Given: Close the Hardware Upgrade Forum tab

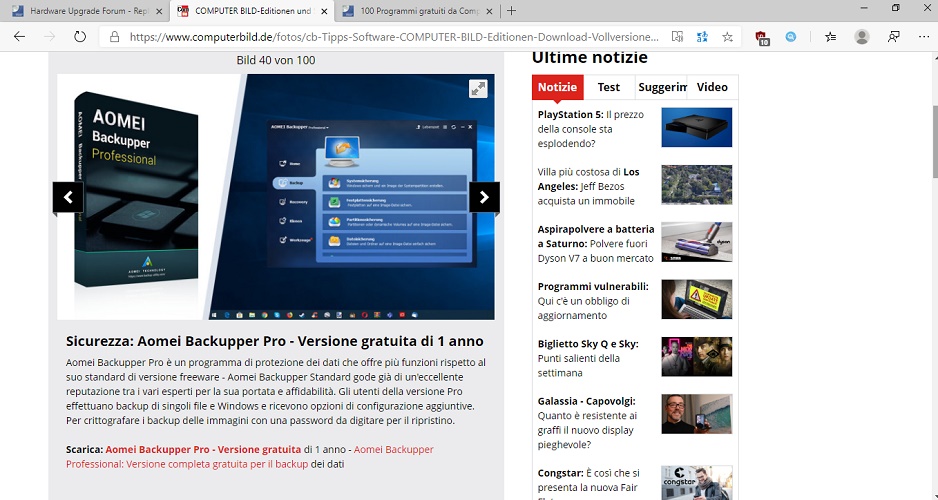Looking at the screenshot, I should 159,11.
